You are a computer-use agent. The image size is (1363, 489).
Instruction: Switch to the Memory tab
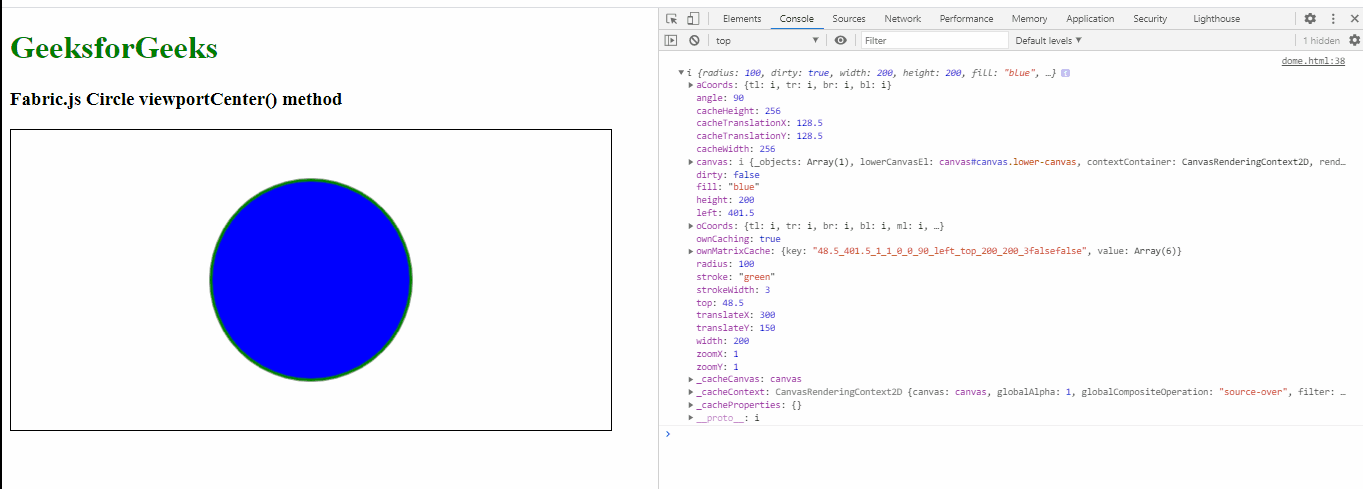tap(1029, 19)
